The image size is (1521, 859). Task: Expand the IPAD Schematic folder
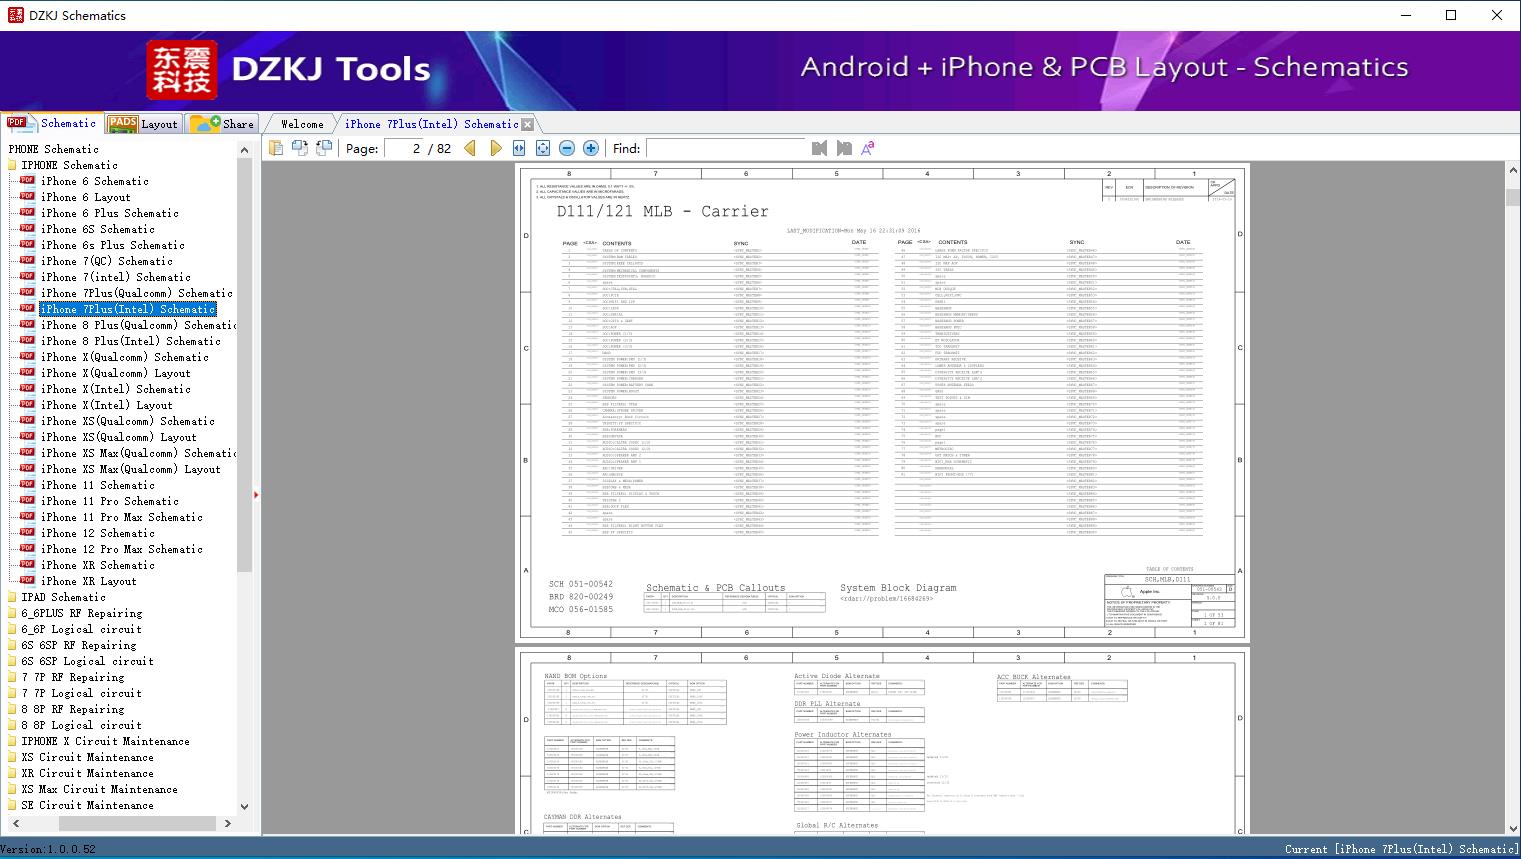(62, 597)
